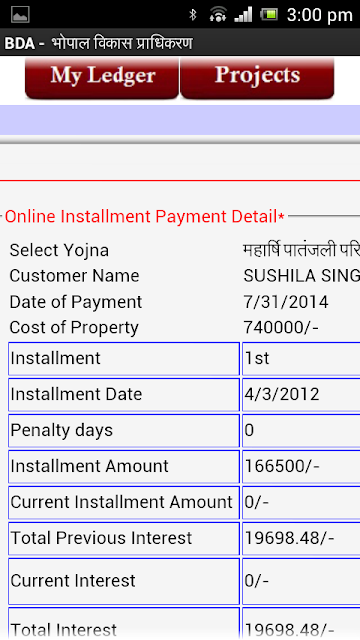
Task: Tap the Total Previous Interest label cell
Action: point(124,538)
